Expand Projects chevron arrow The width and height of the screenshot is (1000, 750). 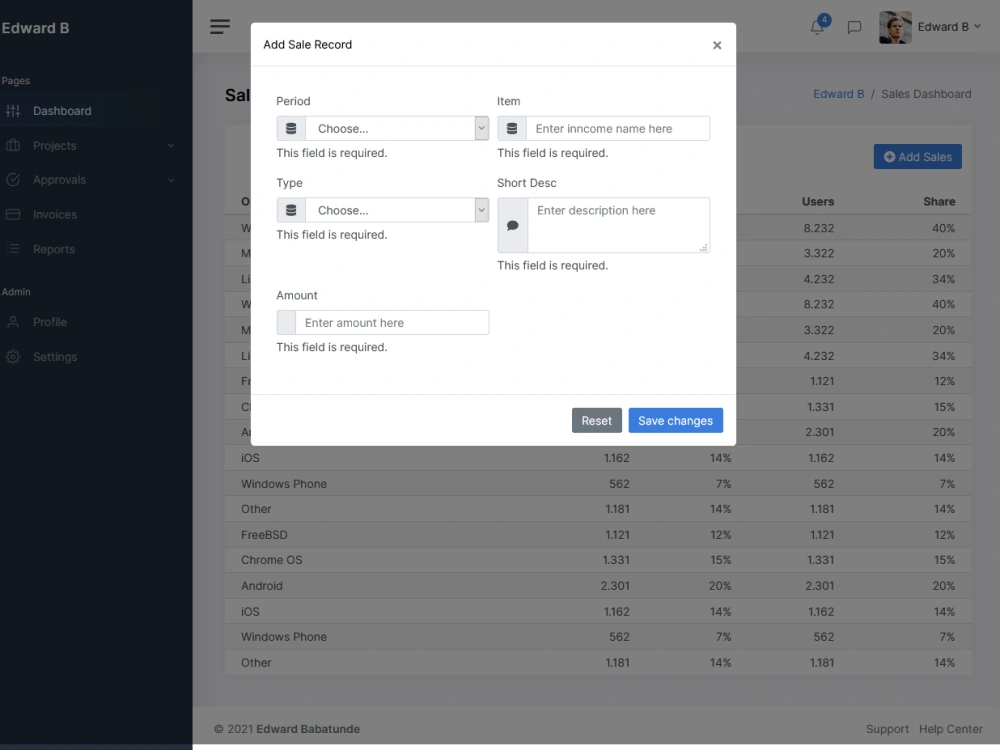171,145
